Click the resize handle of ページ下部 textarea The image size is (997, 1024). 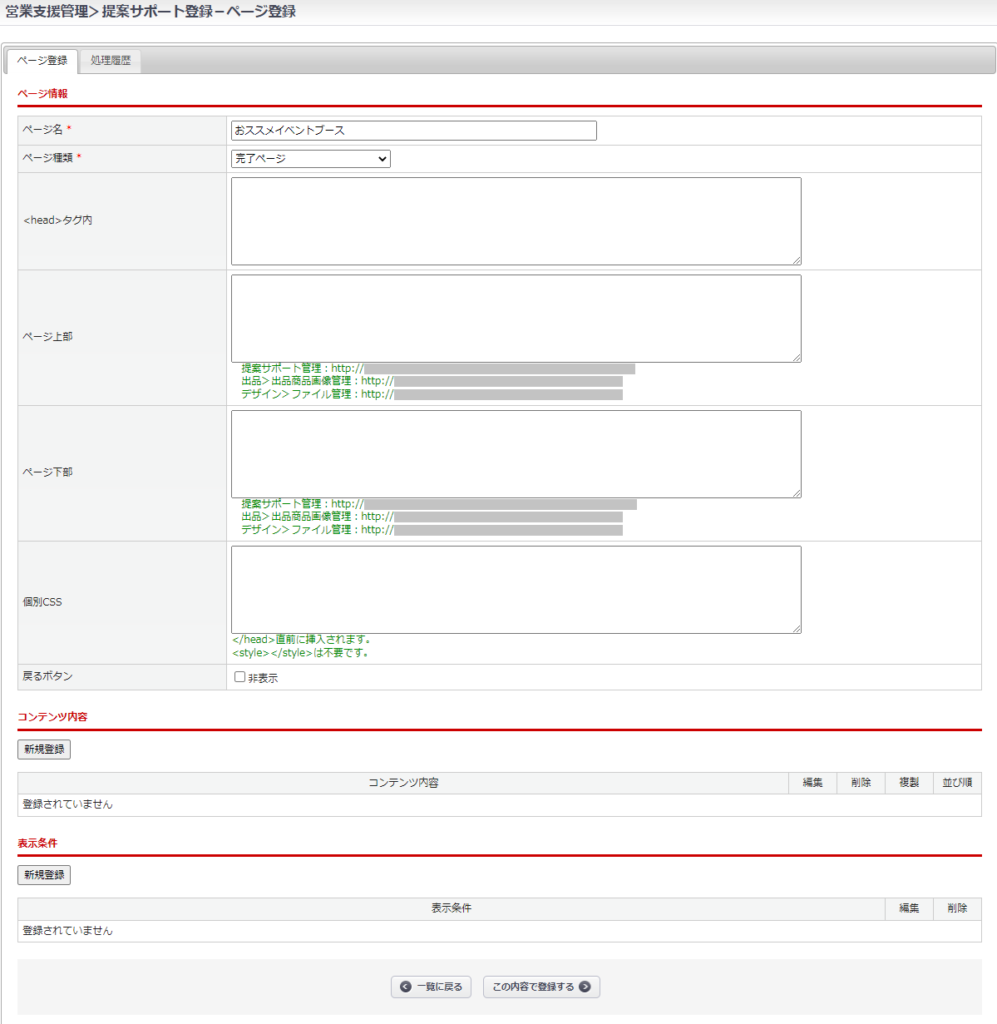(797, 493)
